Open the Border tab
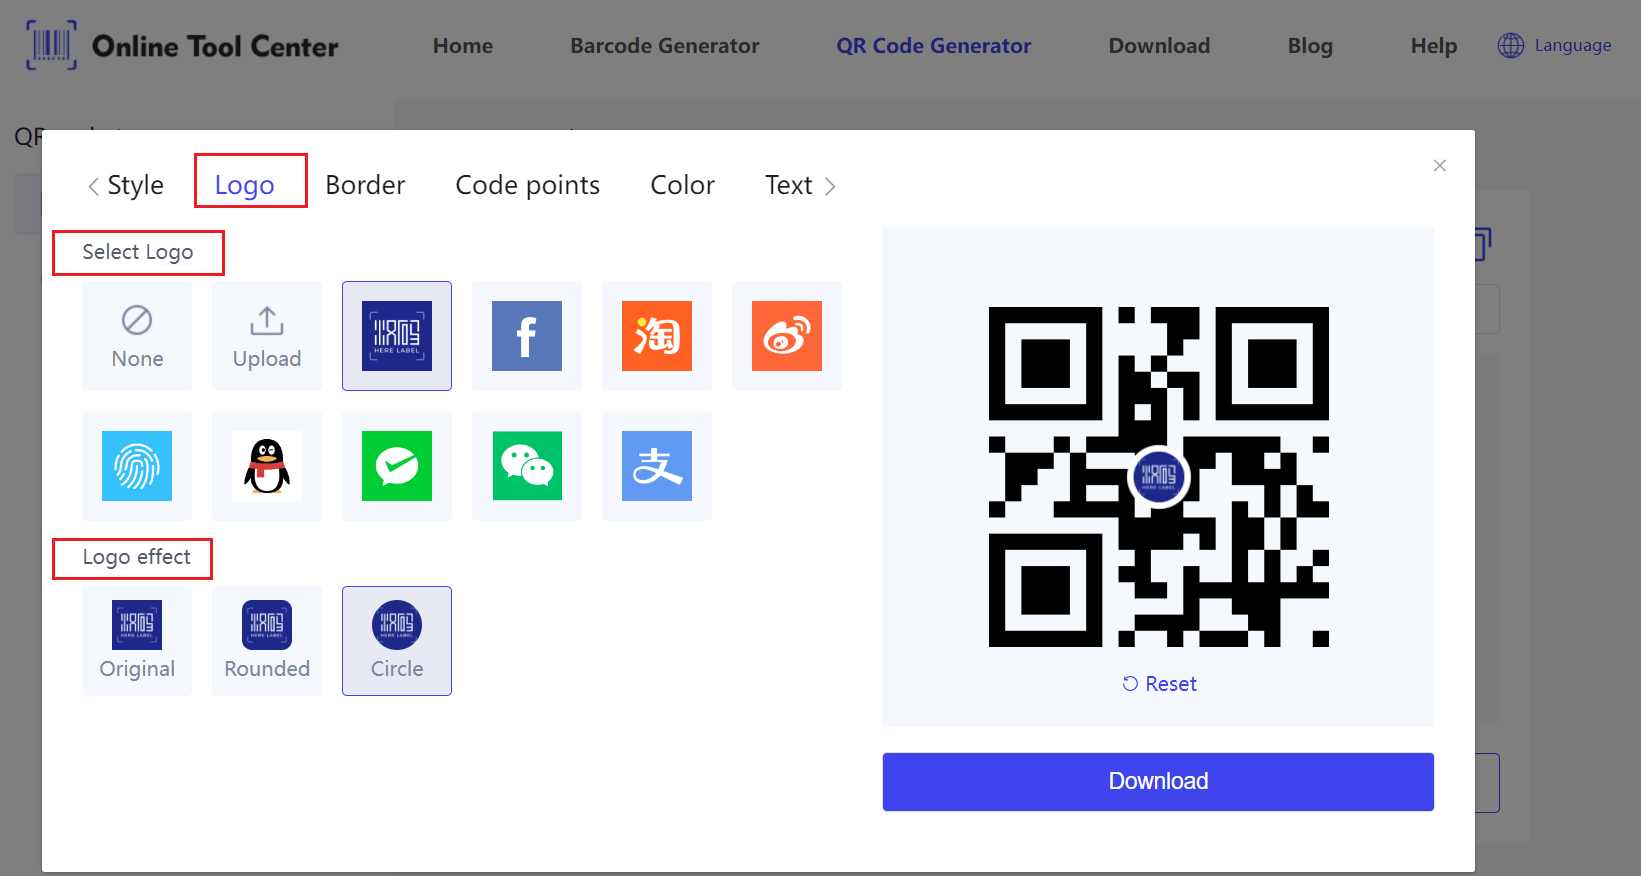 (365, 185)
